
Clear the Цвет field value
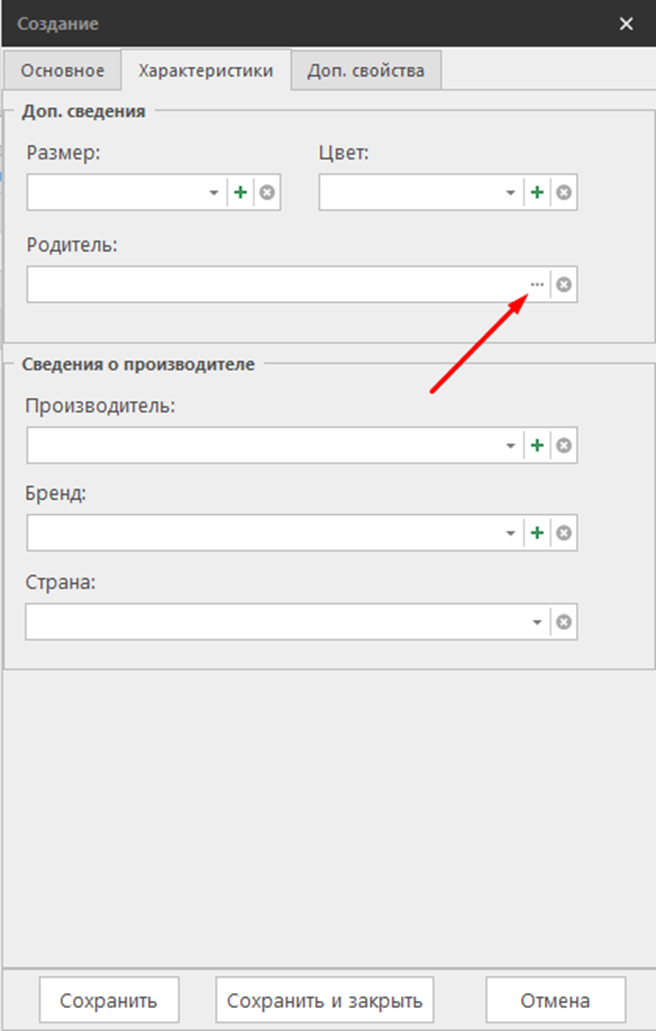click(x=564, y=193)
